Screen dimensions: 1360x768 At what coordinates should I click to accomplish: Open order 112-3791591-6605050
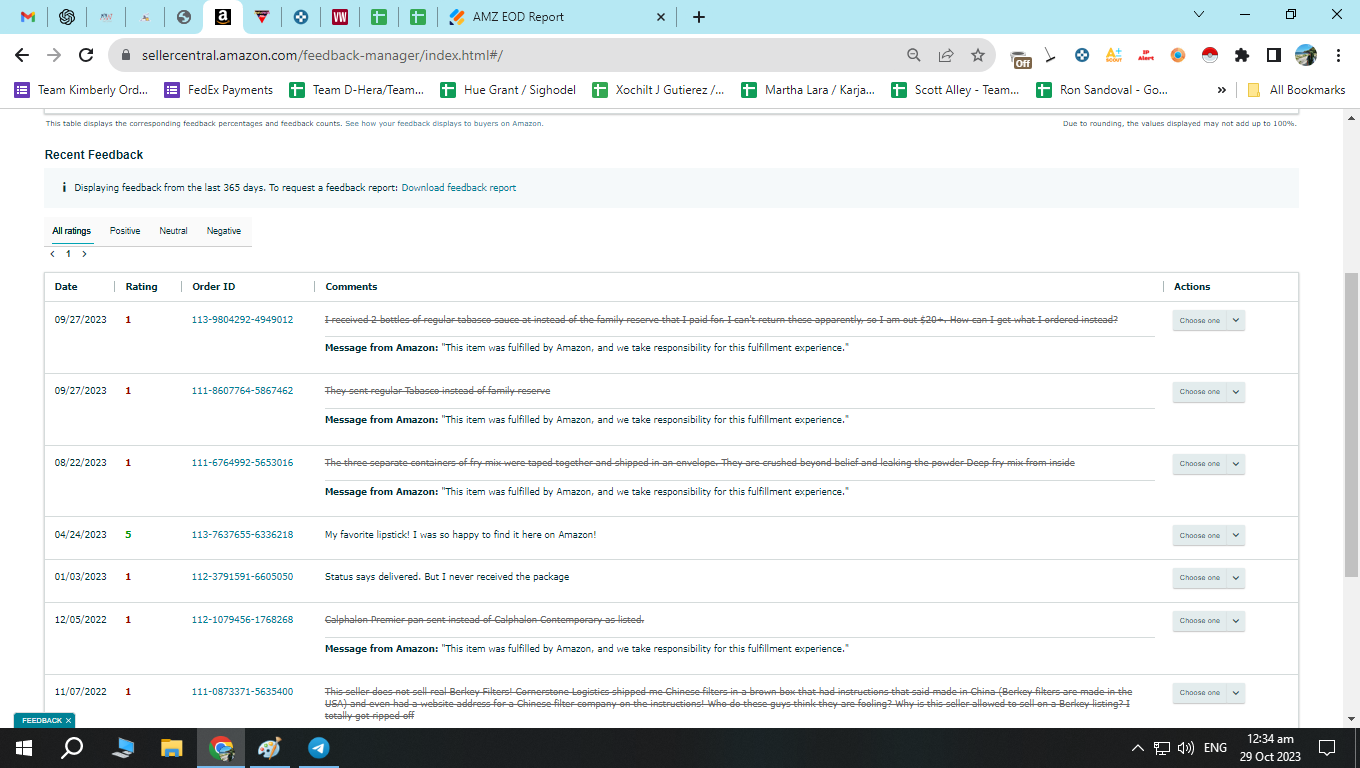point(242,577)
